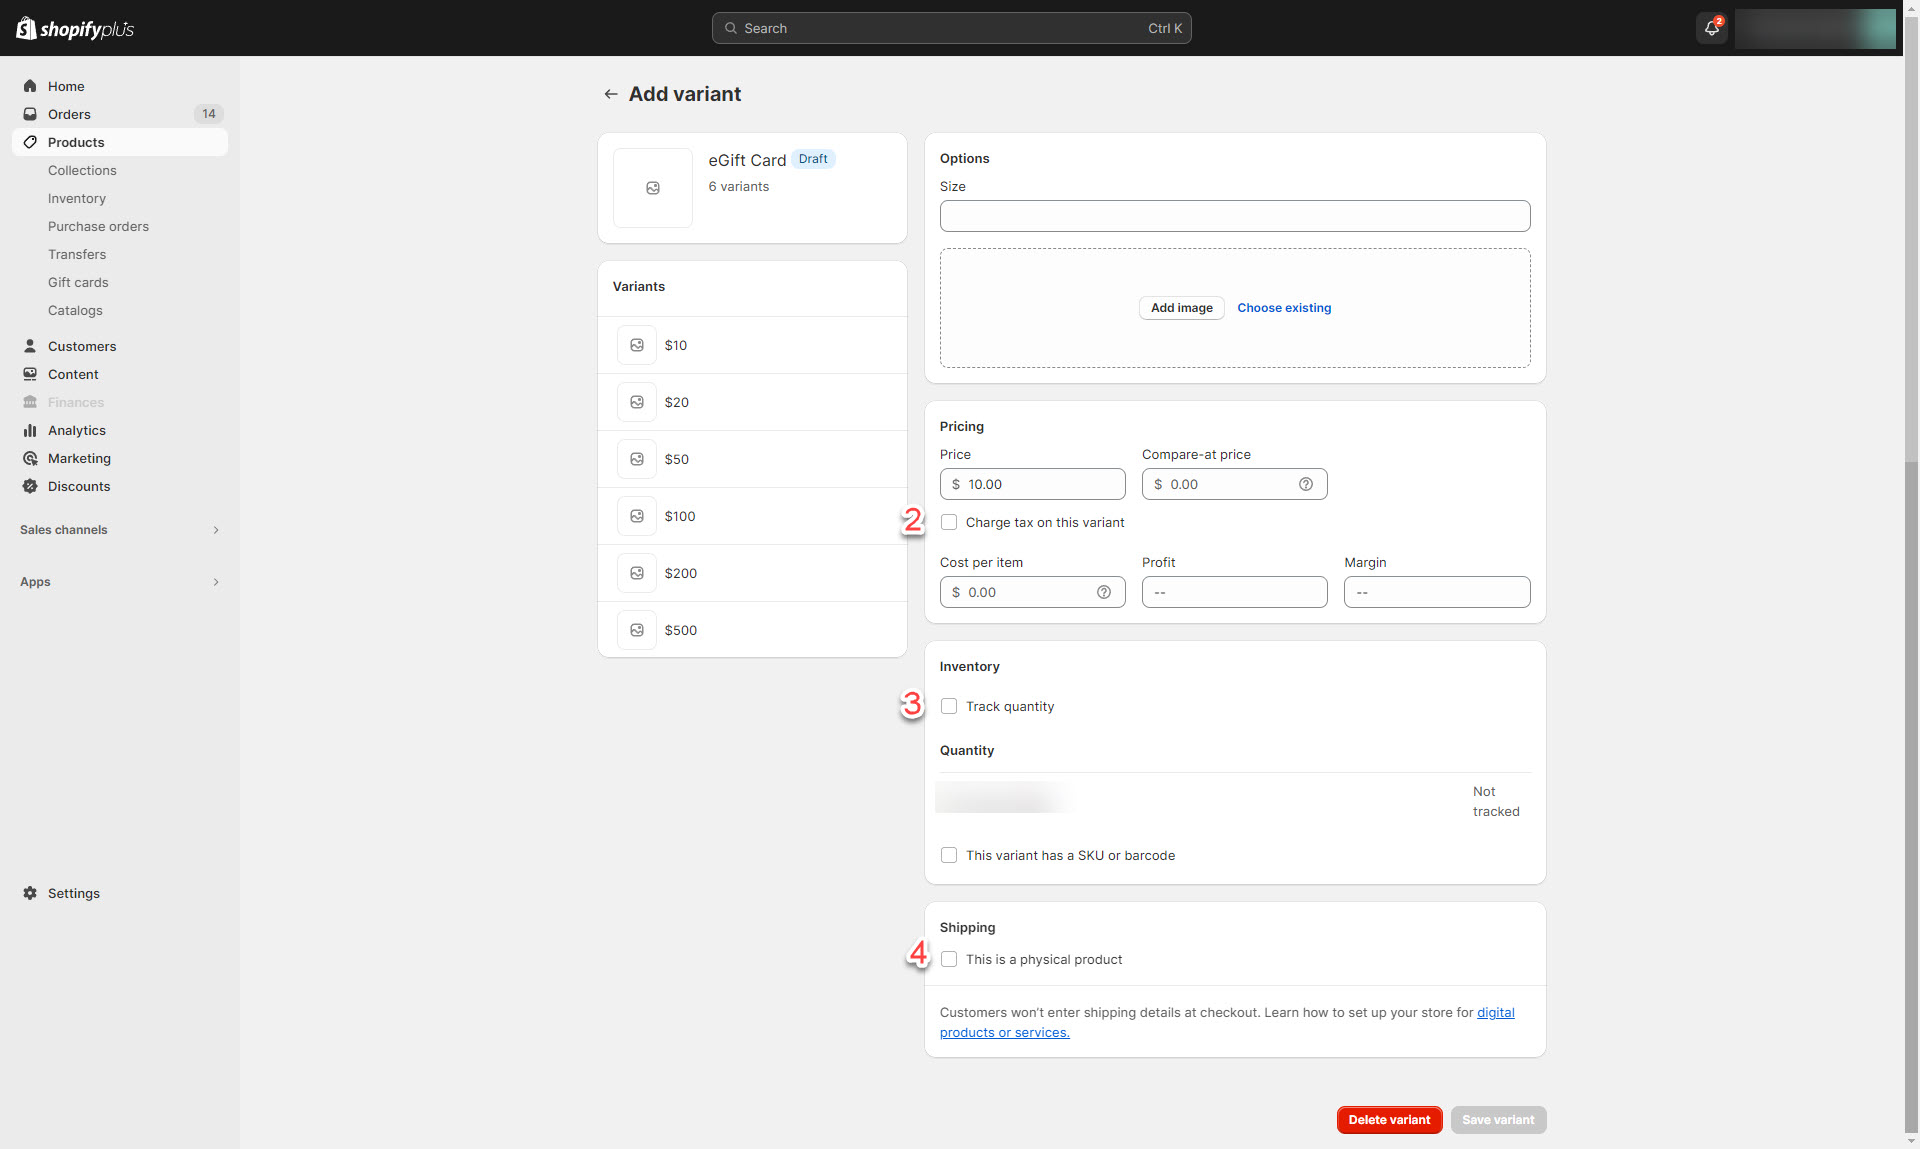This screenshot has width=1920, height=1149.
Task: Open Inventory in the sidebar
Action: (x=77, y=198)
